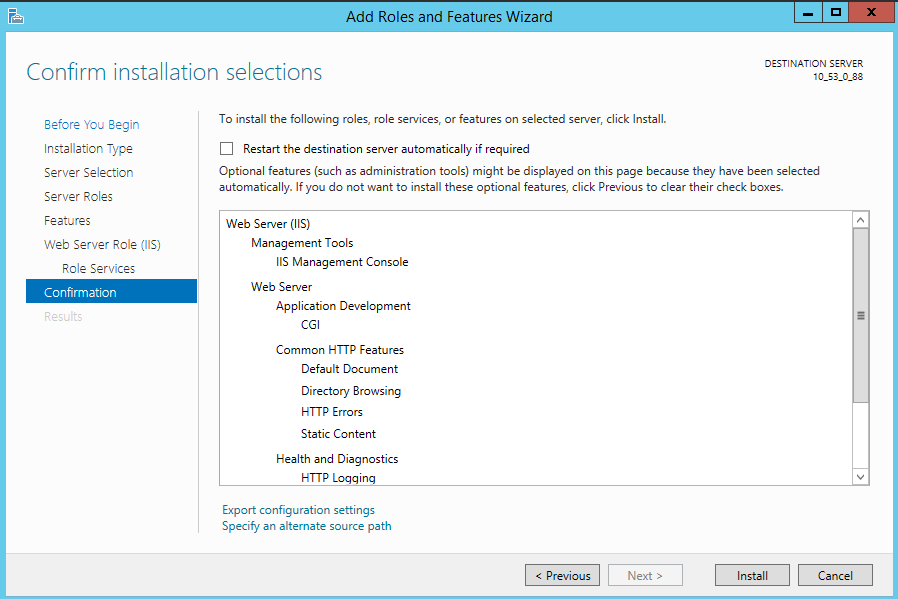Minimize the Add Roles and Features Wizard

coord(809,12)
